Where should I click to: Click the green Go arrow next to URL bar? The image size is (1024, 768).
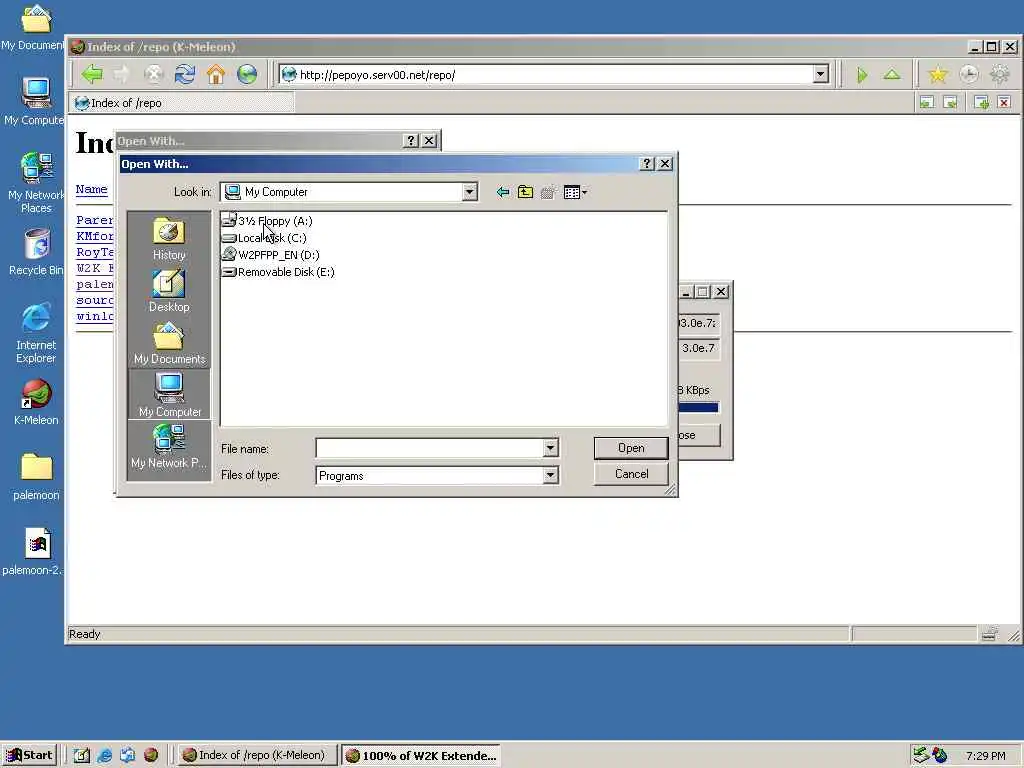tap(862, 75)
